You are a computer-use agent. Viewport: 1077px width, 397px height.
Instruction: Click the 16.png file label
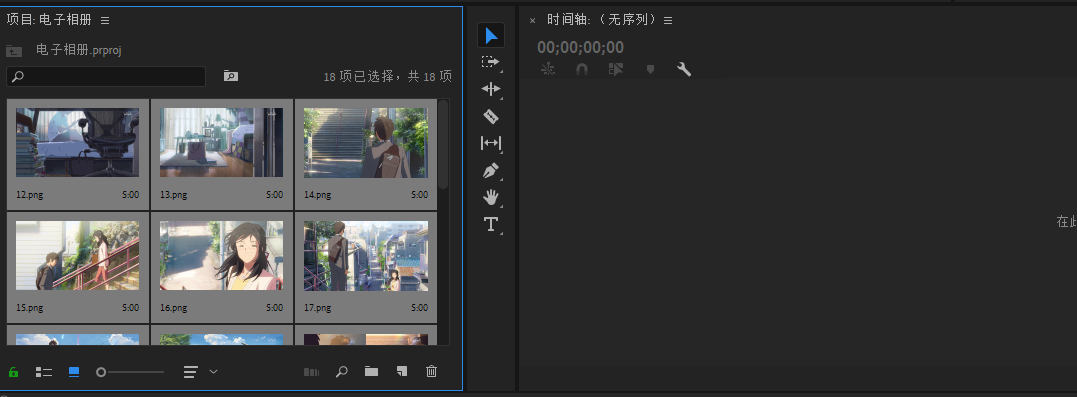(174, 308)
